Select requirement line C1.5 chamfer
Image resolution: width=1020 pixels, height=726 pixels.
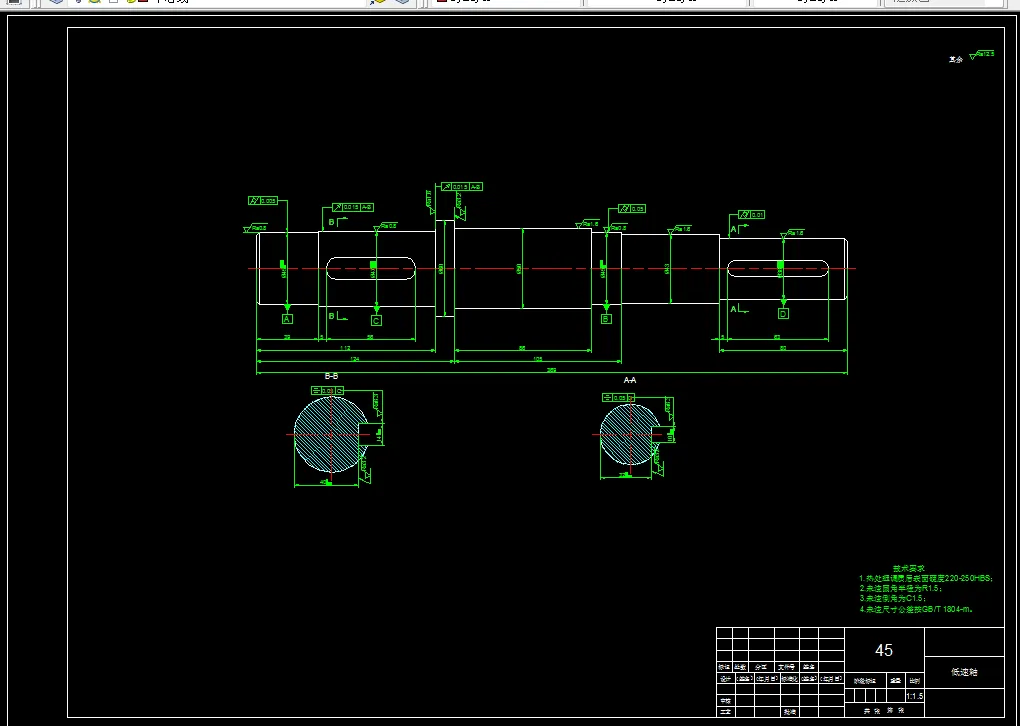pos(892,598)
